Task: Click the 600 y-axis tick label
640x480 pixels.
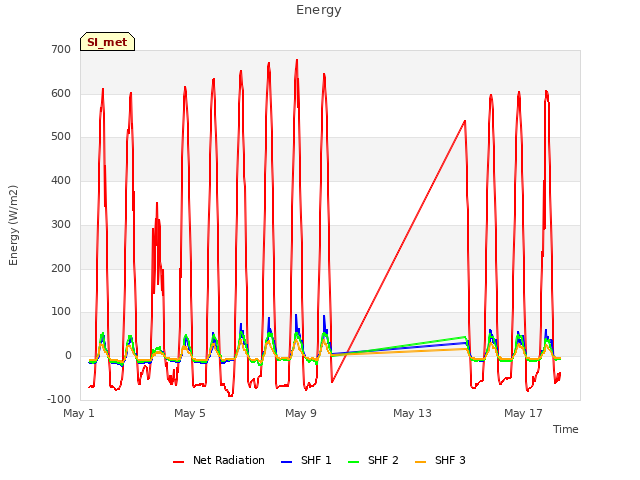Action: click(61, 93)
